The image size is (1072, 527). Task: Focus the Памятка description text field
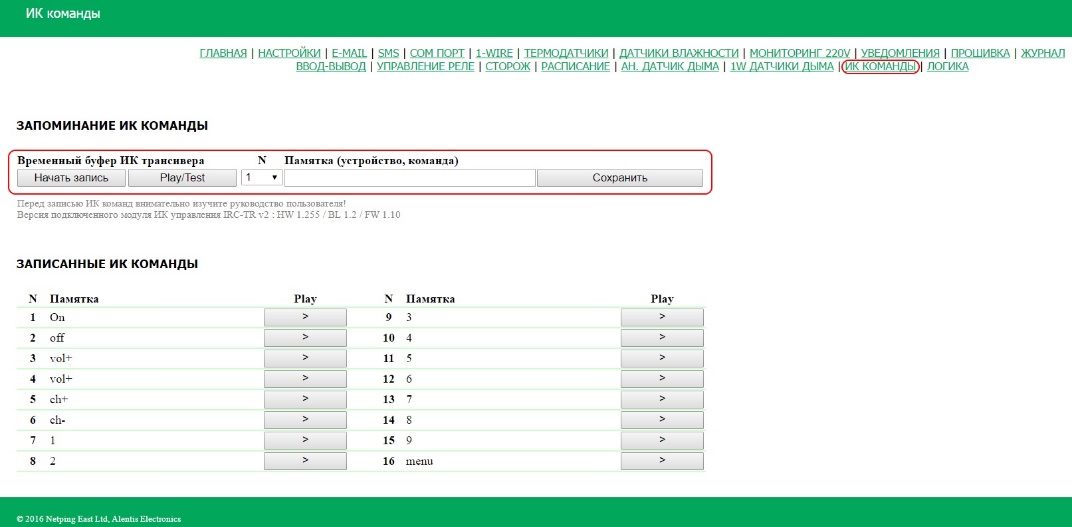(x=410, y=177)
